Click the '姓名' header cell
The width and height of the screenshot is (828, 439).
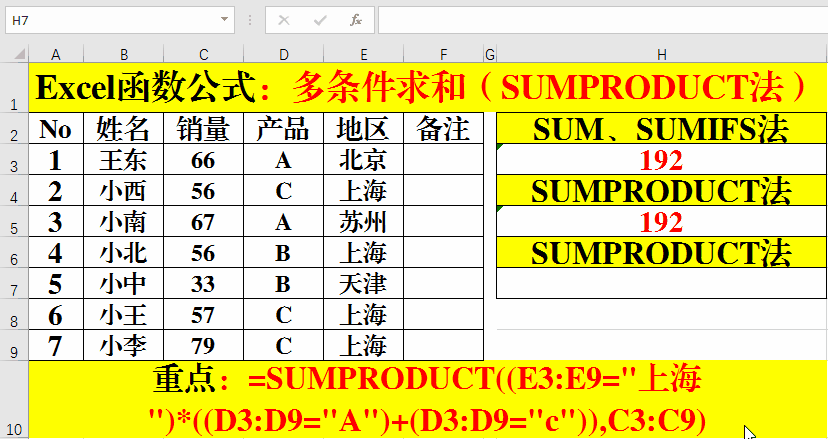point(124,128)
